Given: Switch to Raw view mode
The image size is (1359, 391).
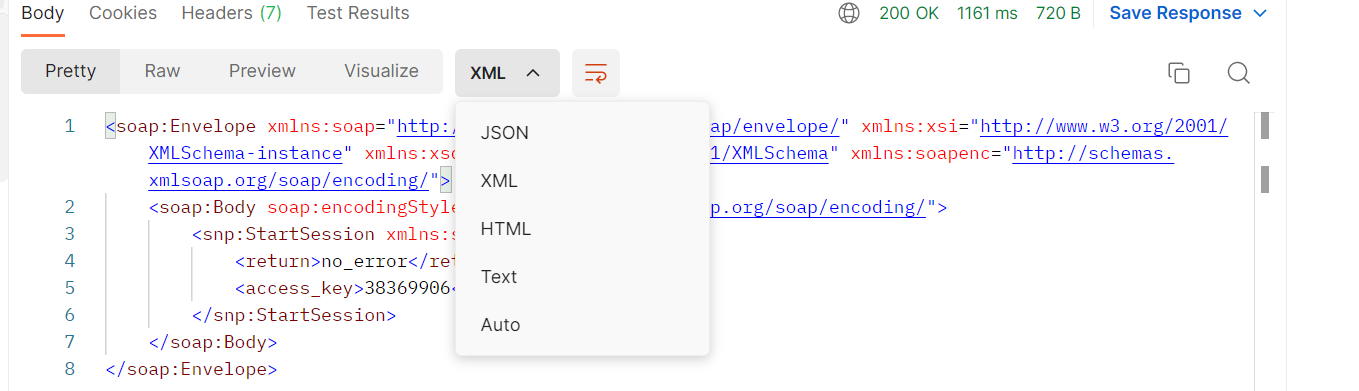Looking at the screenshot, I should pos(162,71).
